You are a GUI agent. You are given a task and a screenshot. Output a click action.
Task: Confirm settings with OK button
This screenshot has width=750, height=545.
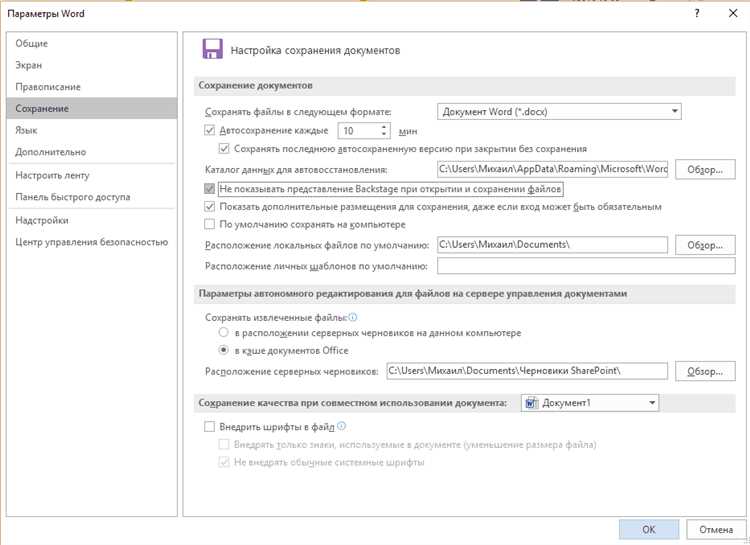pos(649,530)
